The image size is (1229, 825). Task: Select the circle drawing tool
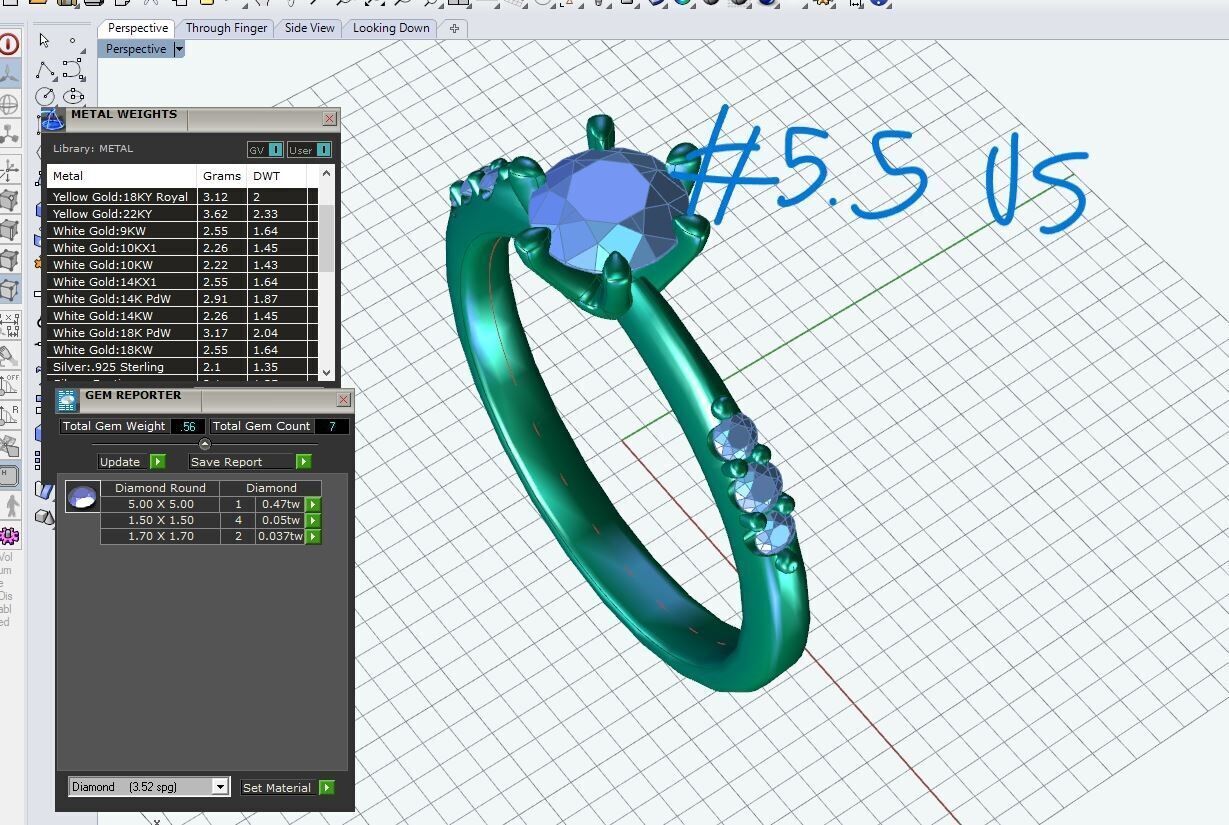pos(45,97)
